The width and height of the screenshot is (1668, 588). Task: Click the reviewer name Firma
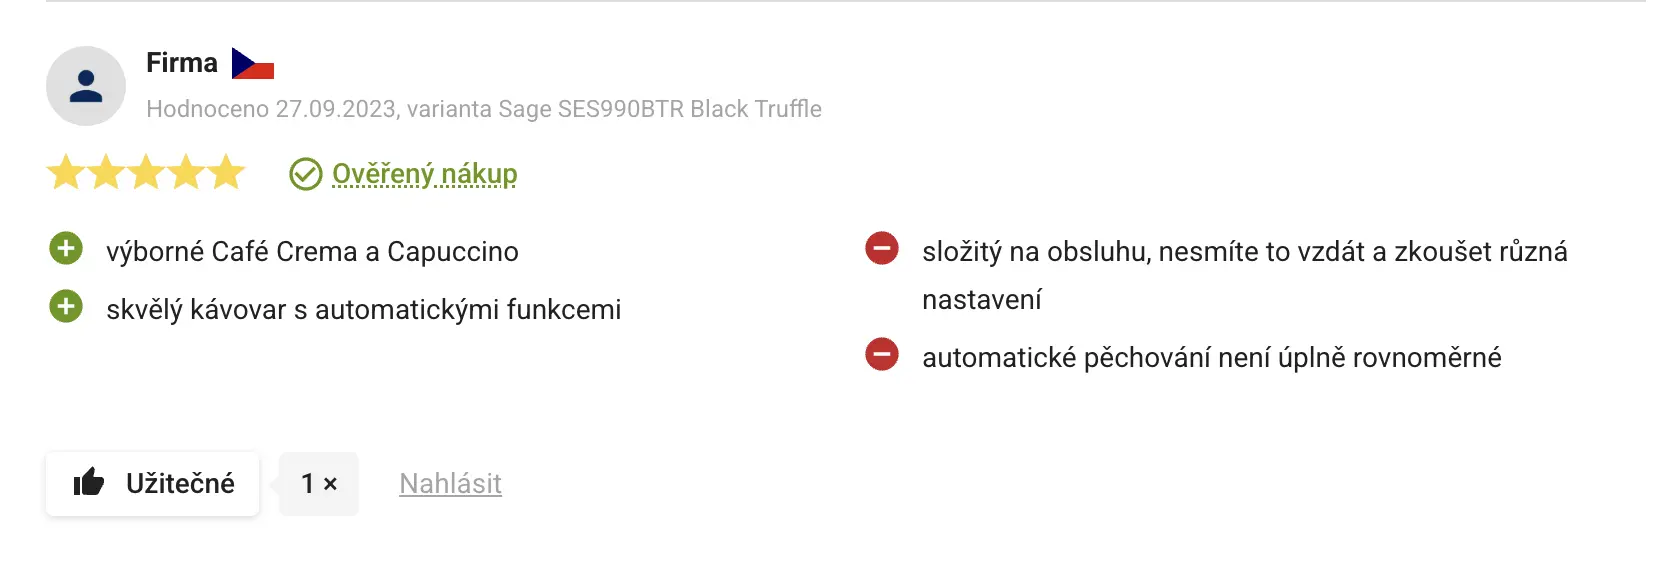point(182,63)
